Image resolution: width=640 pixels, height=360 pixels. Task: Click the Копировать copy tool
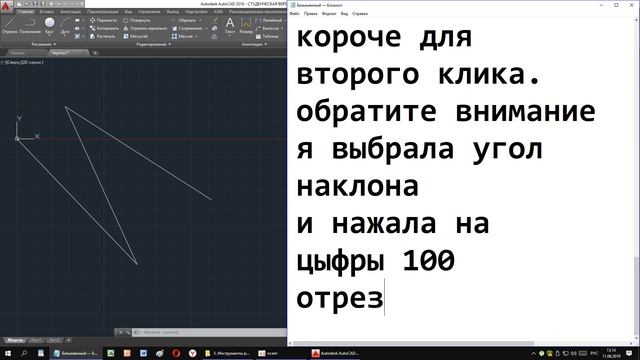pos(104,28)
